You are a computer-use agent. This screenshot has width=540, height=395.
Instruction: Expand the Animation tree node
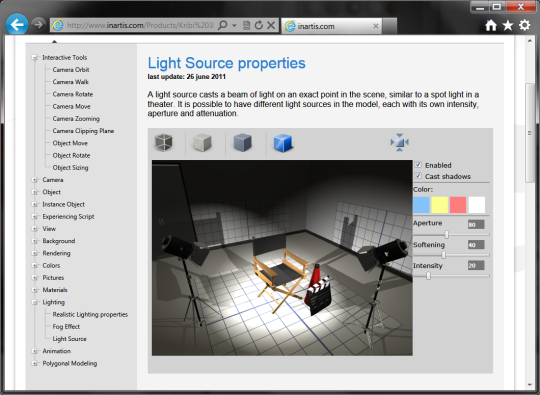point(34,351)
